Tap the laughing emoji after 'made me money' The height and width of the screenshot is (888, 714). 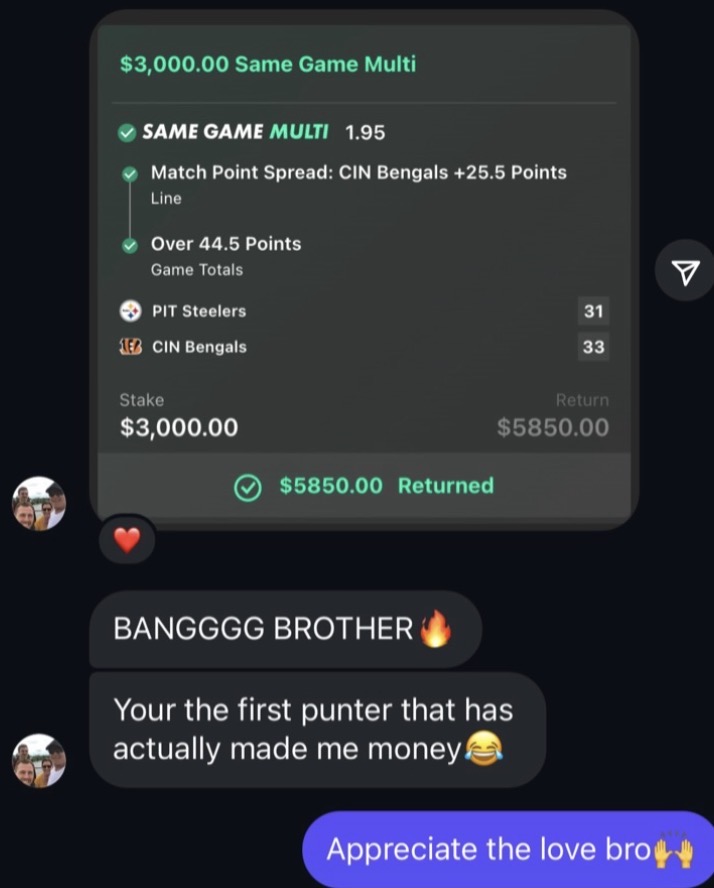(x=484, y=749)
